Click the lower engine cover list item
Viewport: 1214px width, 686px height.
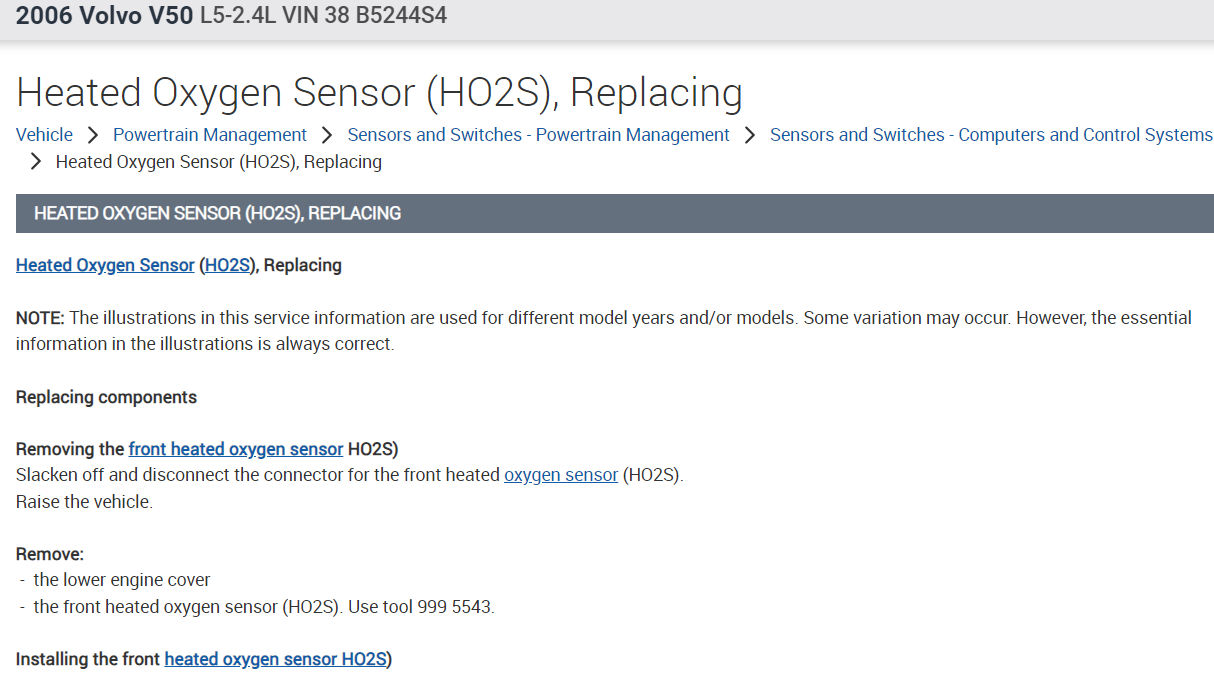tap(122, 580)
